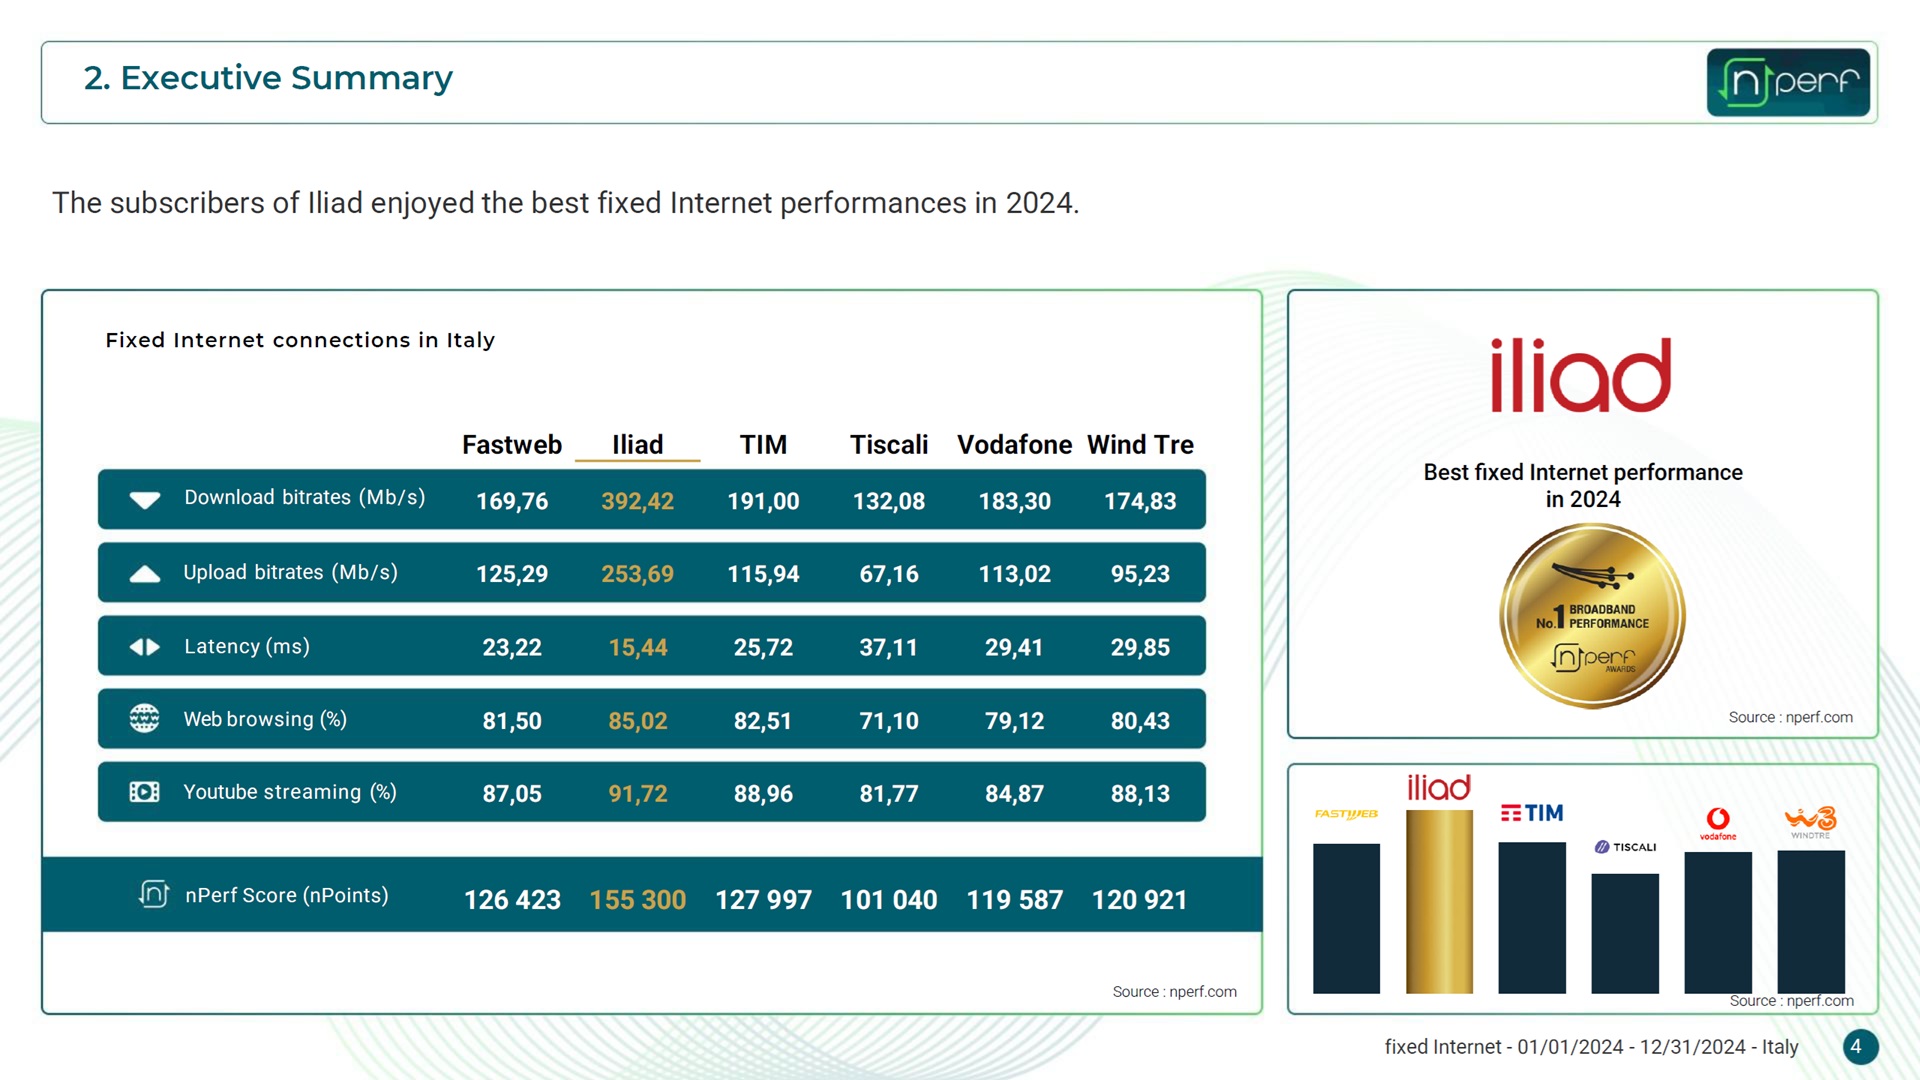Select the Fastweb column header
Image resolution: width=1920 pixels, height=1080 pixels.
click(511, 445)
